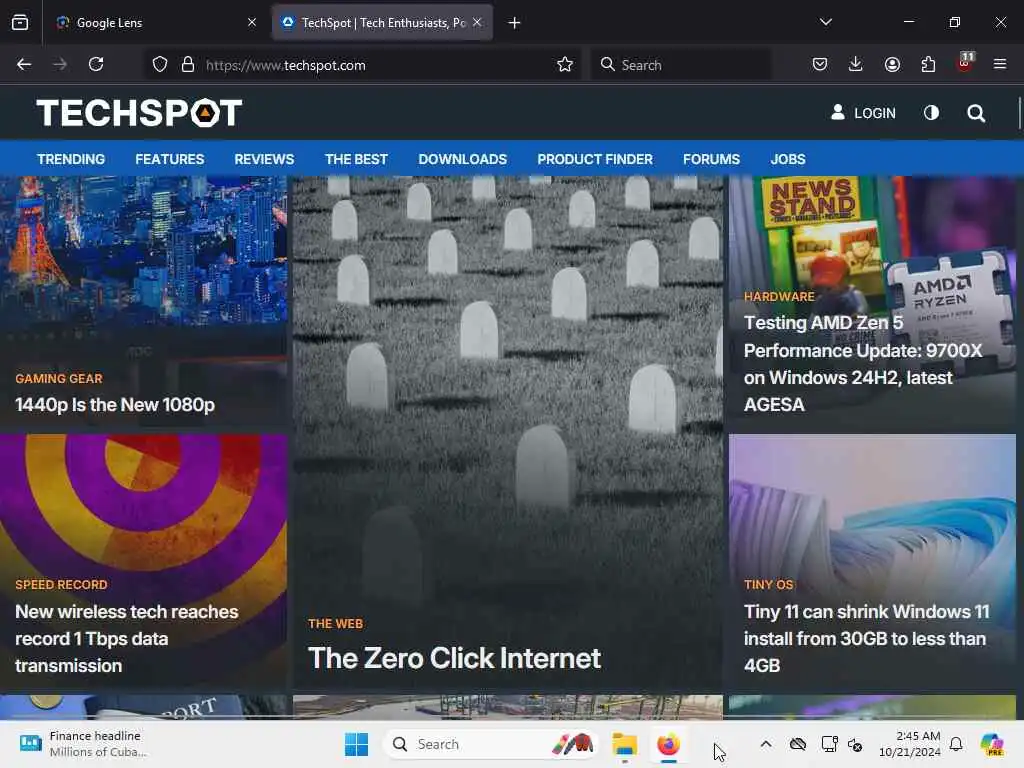This screenshot has height=768, width=1024.
Task: Open the REVIEWS section
Action: (264, 159)
